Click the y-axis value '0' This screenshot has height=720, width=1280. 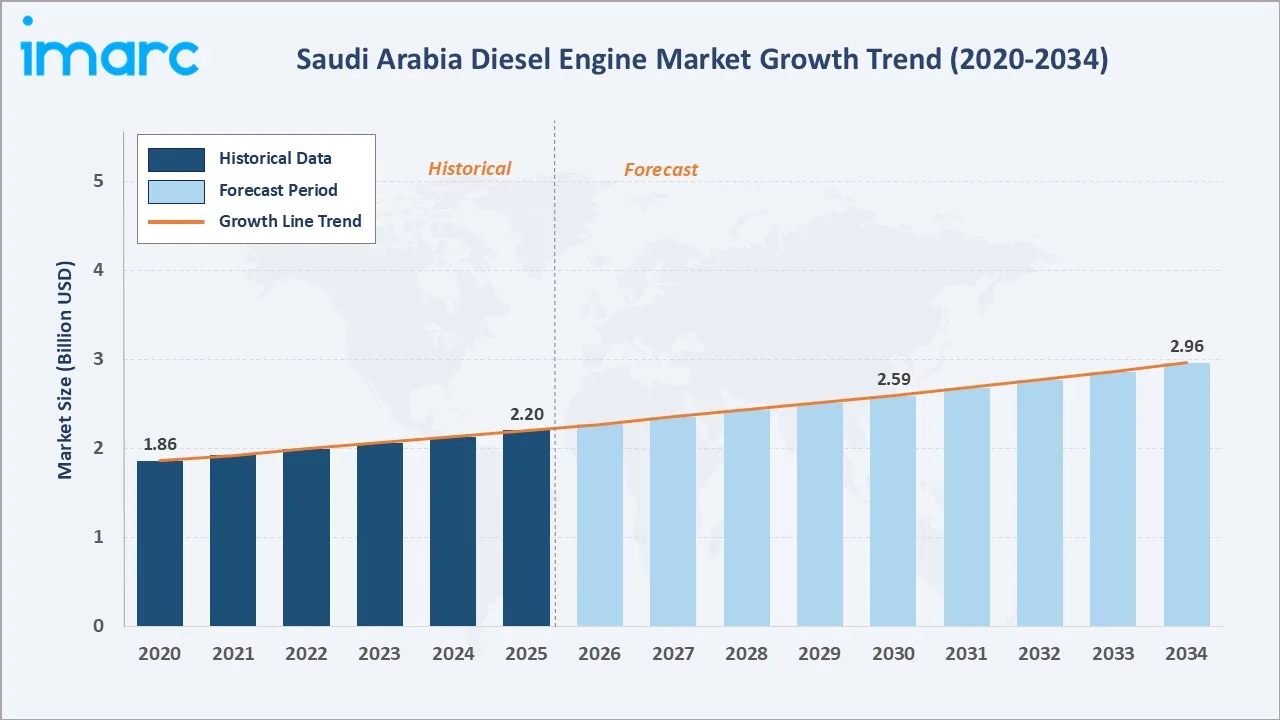pyautogui.click(x=98, y=627)
